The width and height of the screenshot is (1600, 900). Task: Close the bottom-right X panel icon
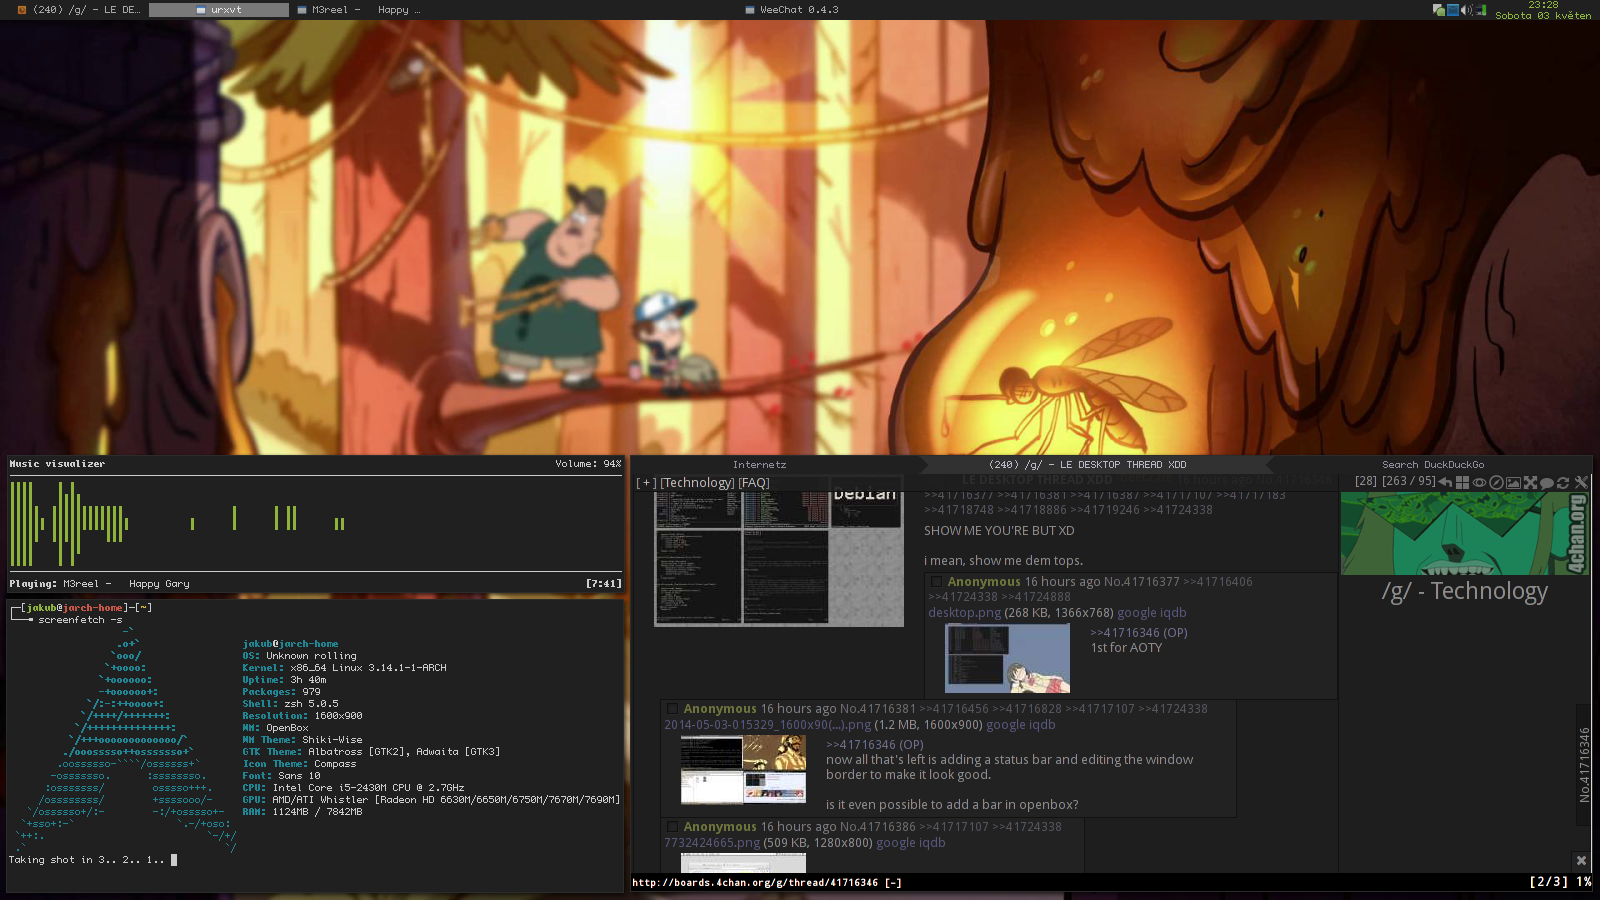(1581, 860)
